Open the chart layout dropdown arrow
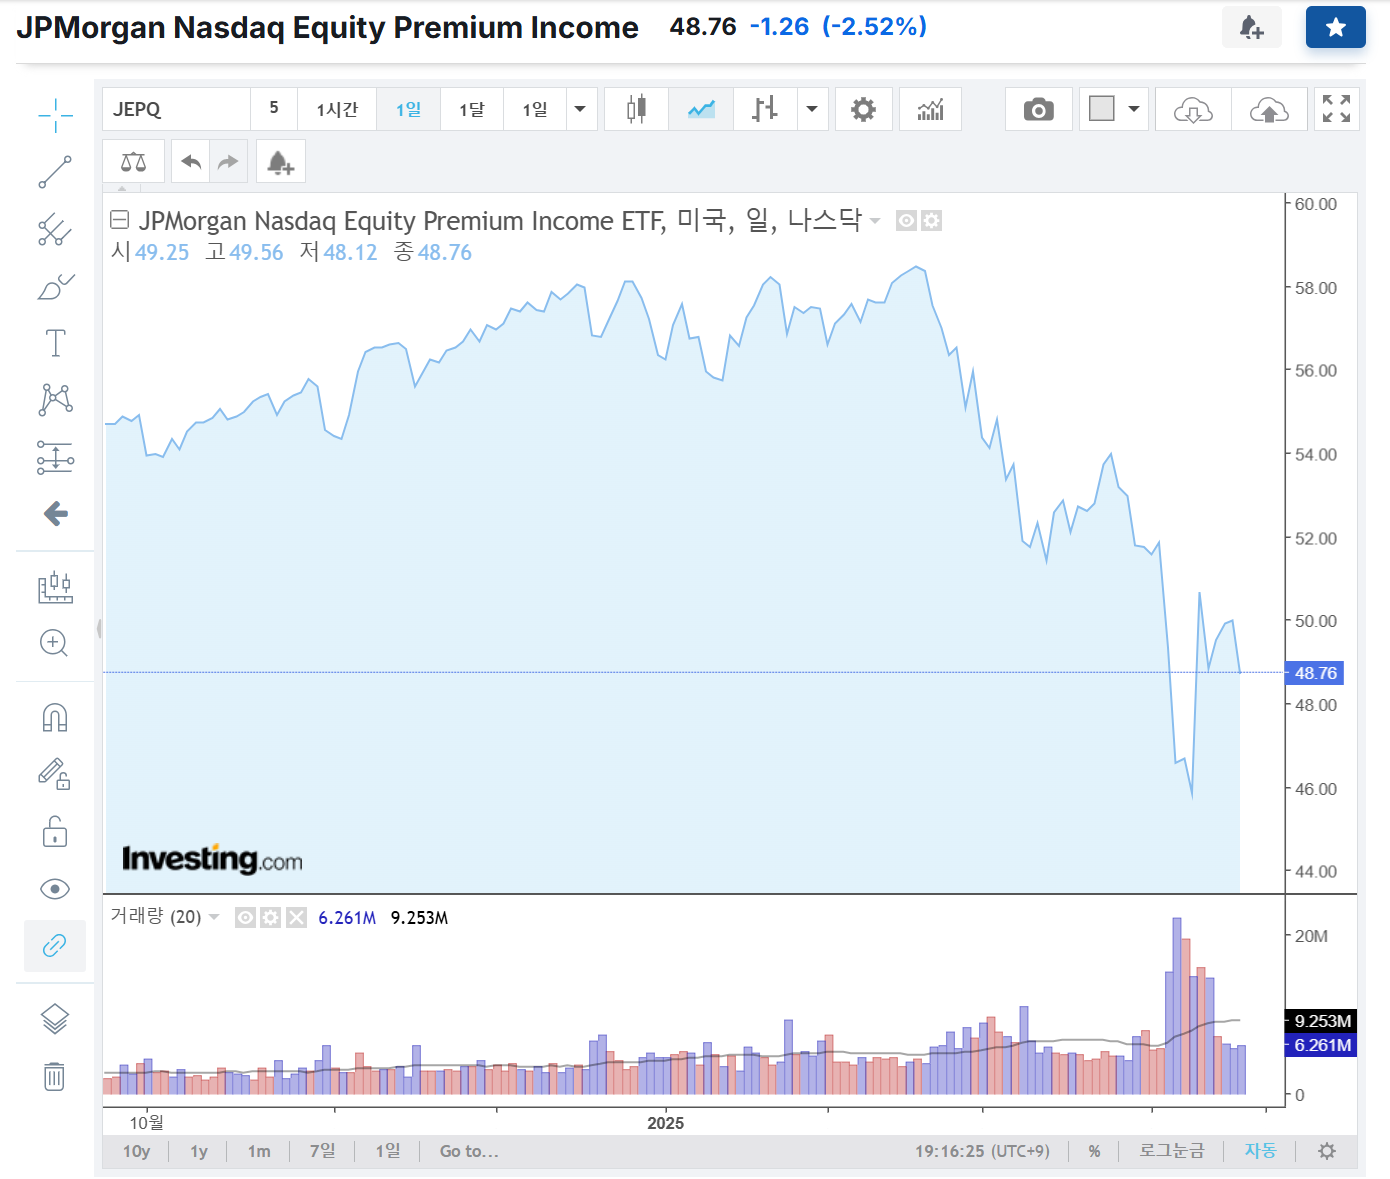Screen dimensions: 1390x1179 pos(1134,109)
